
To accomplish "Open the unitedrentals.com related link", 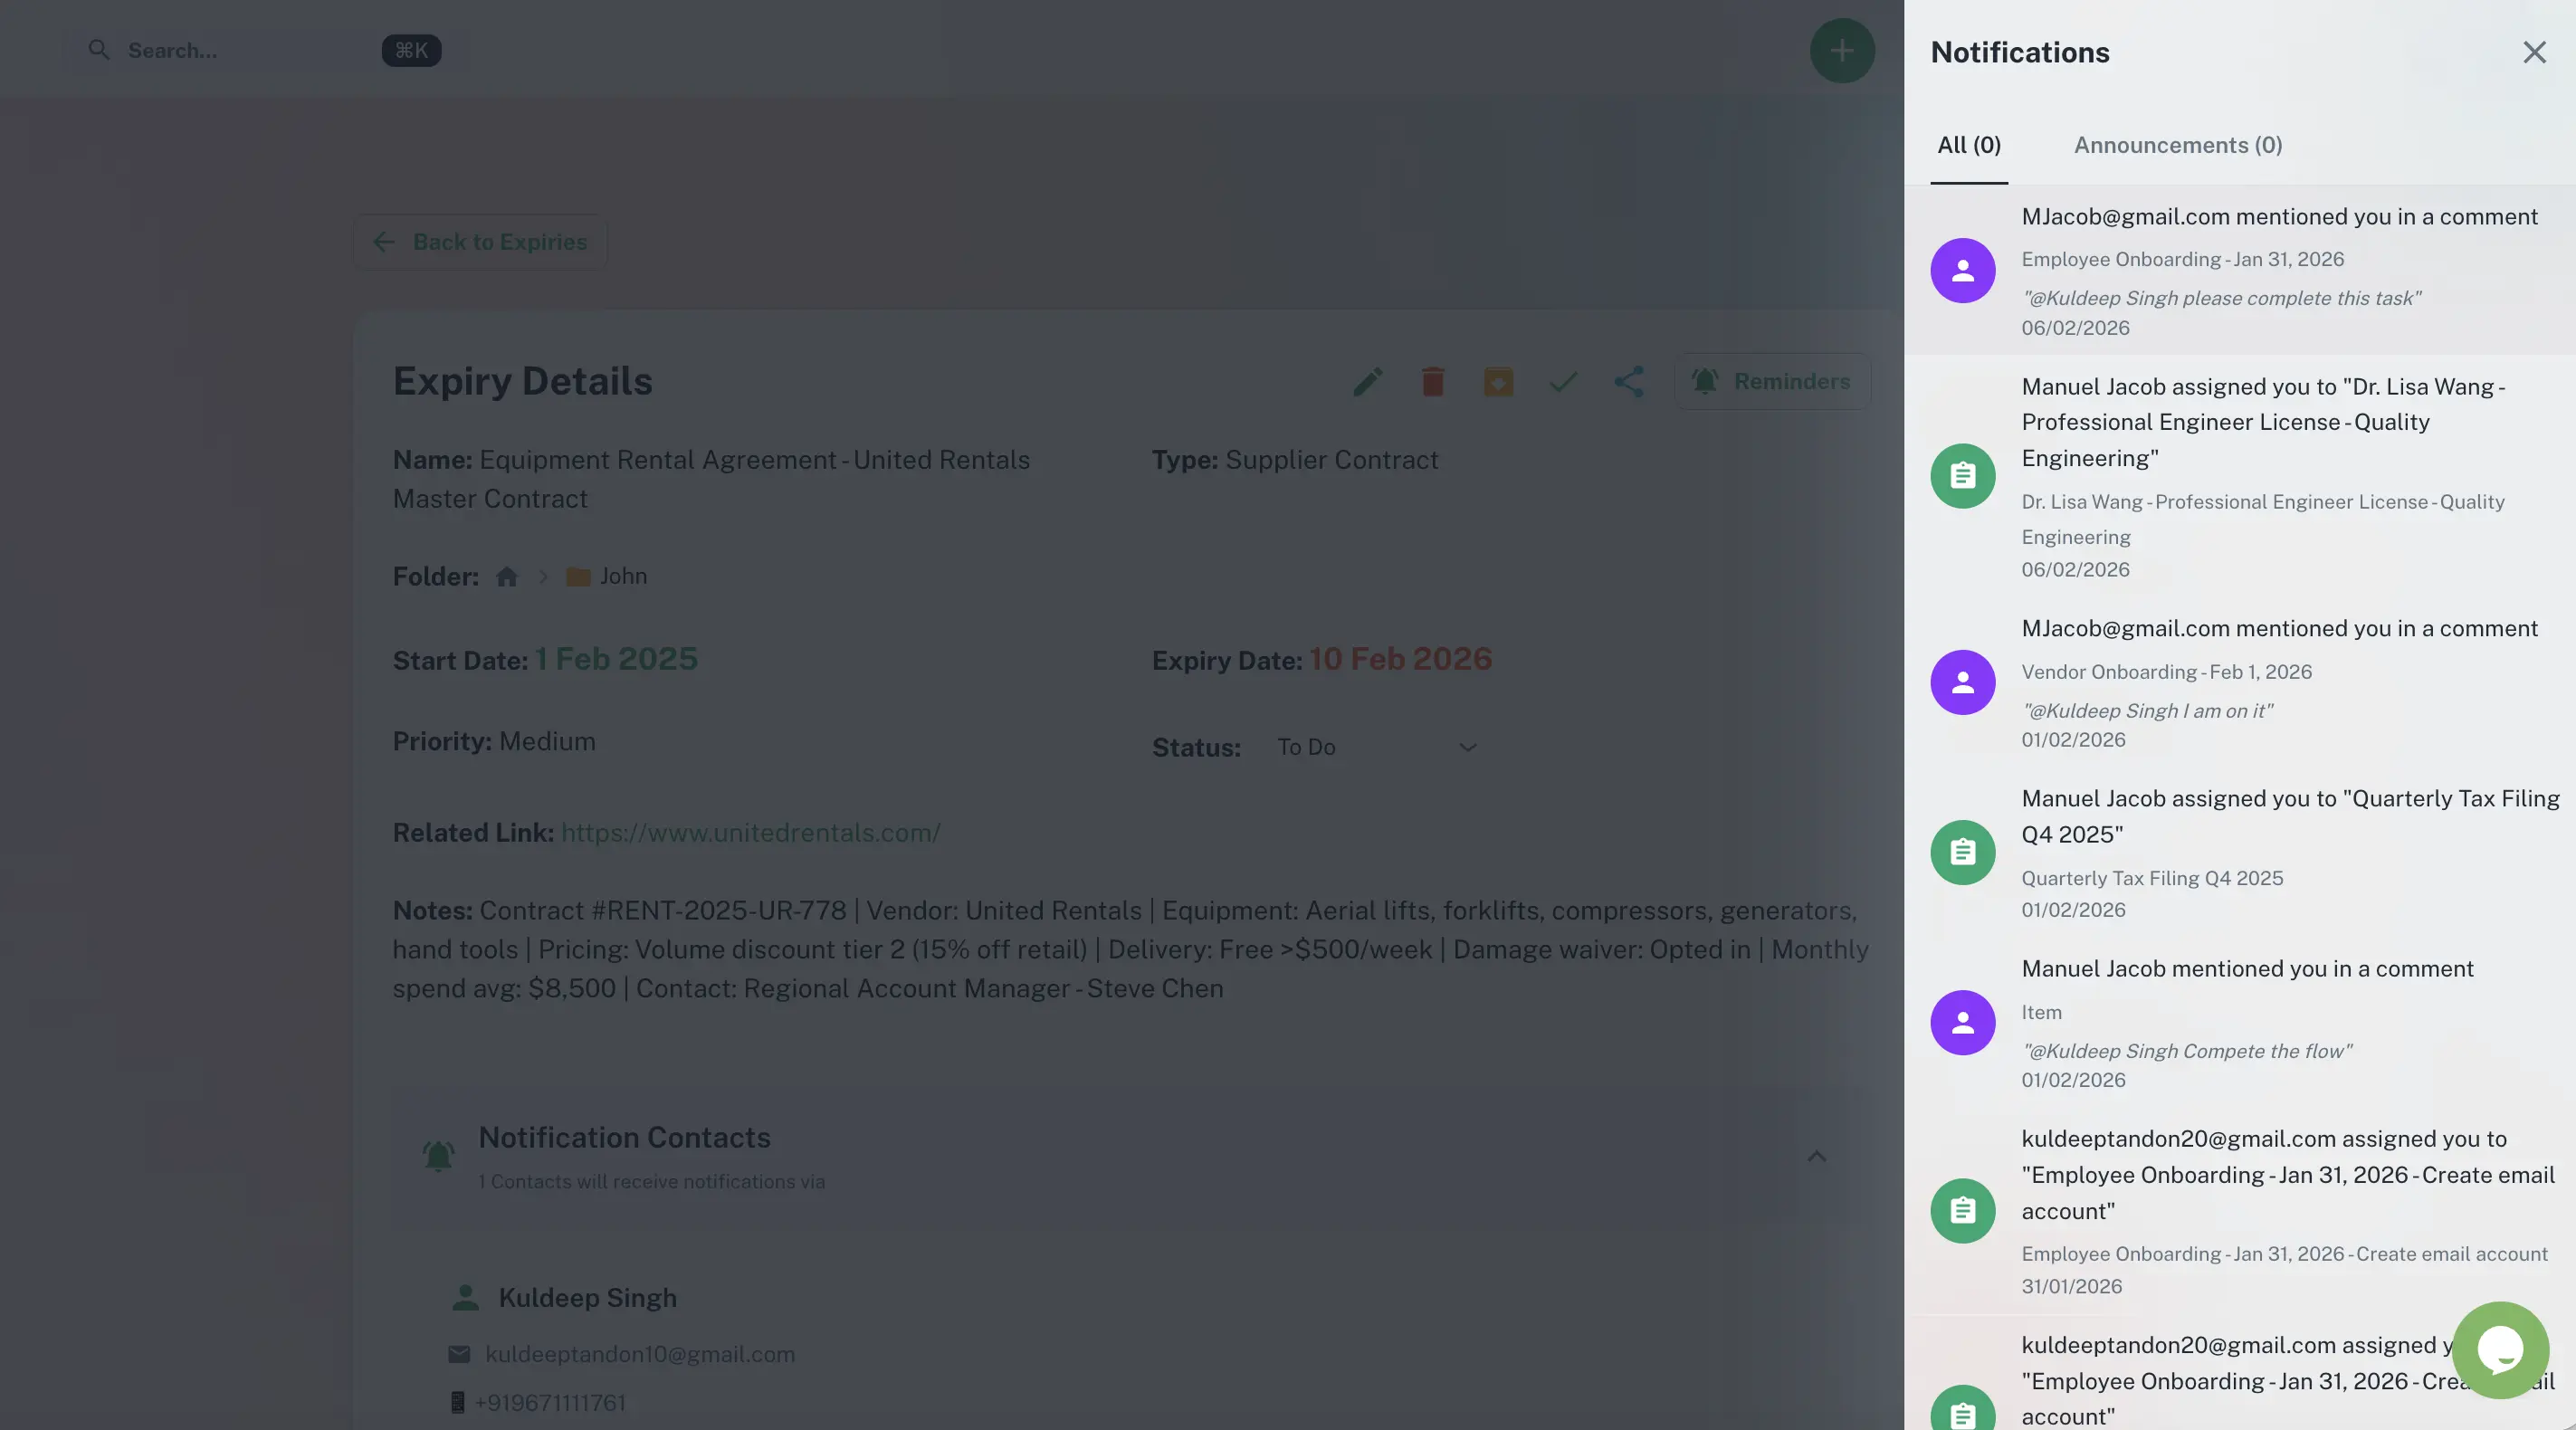I will click(750, 833).
